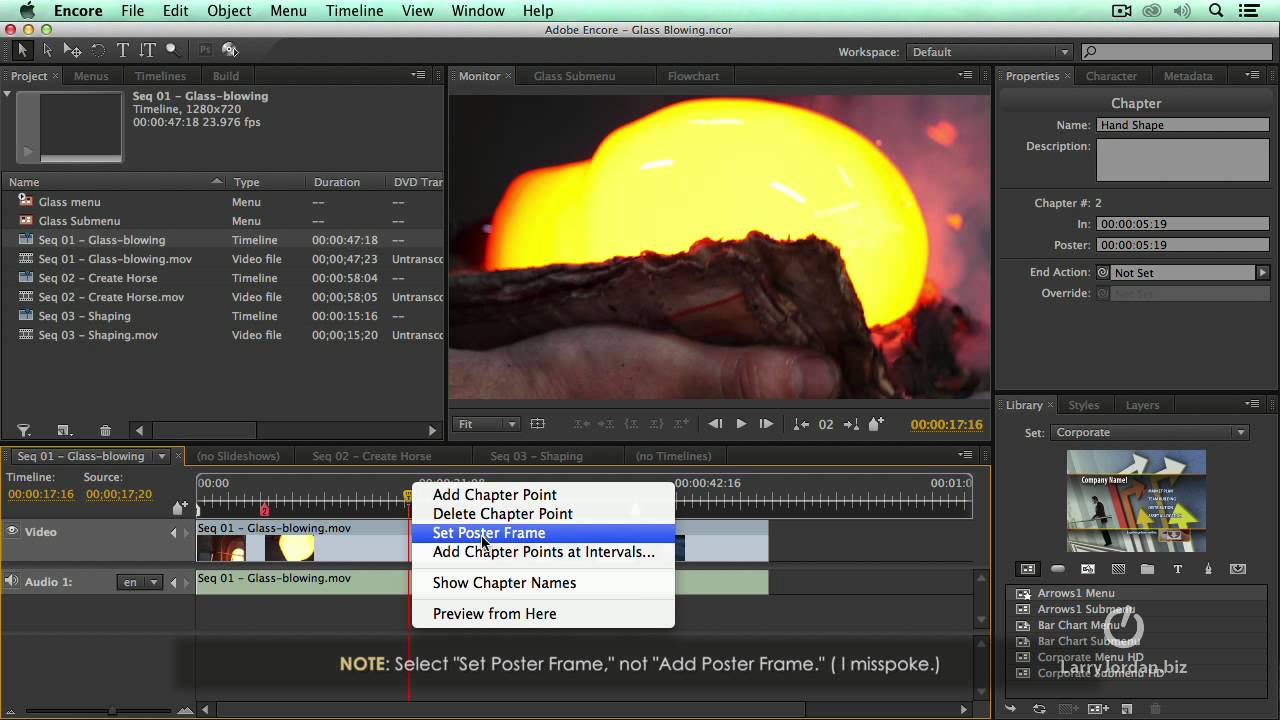Toggle Text items filter in Library

click(x=1178, y=569)
